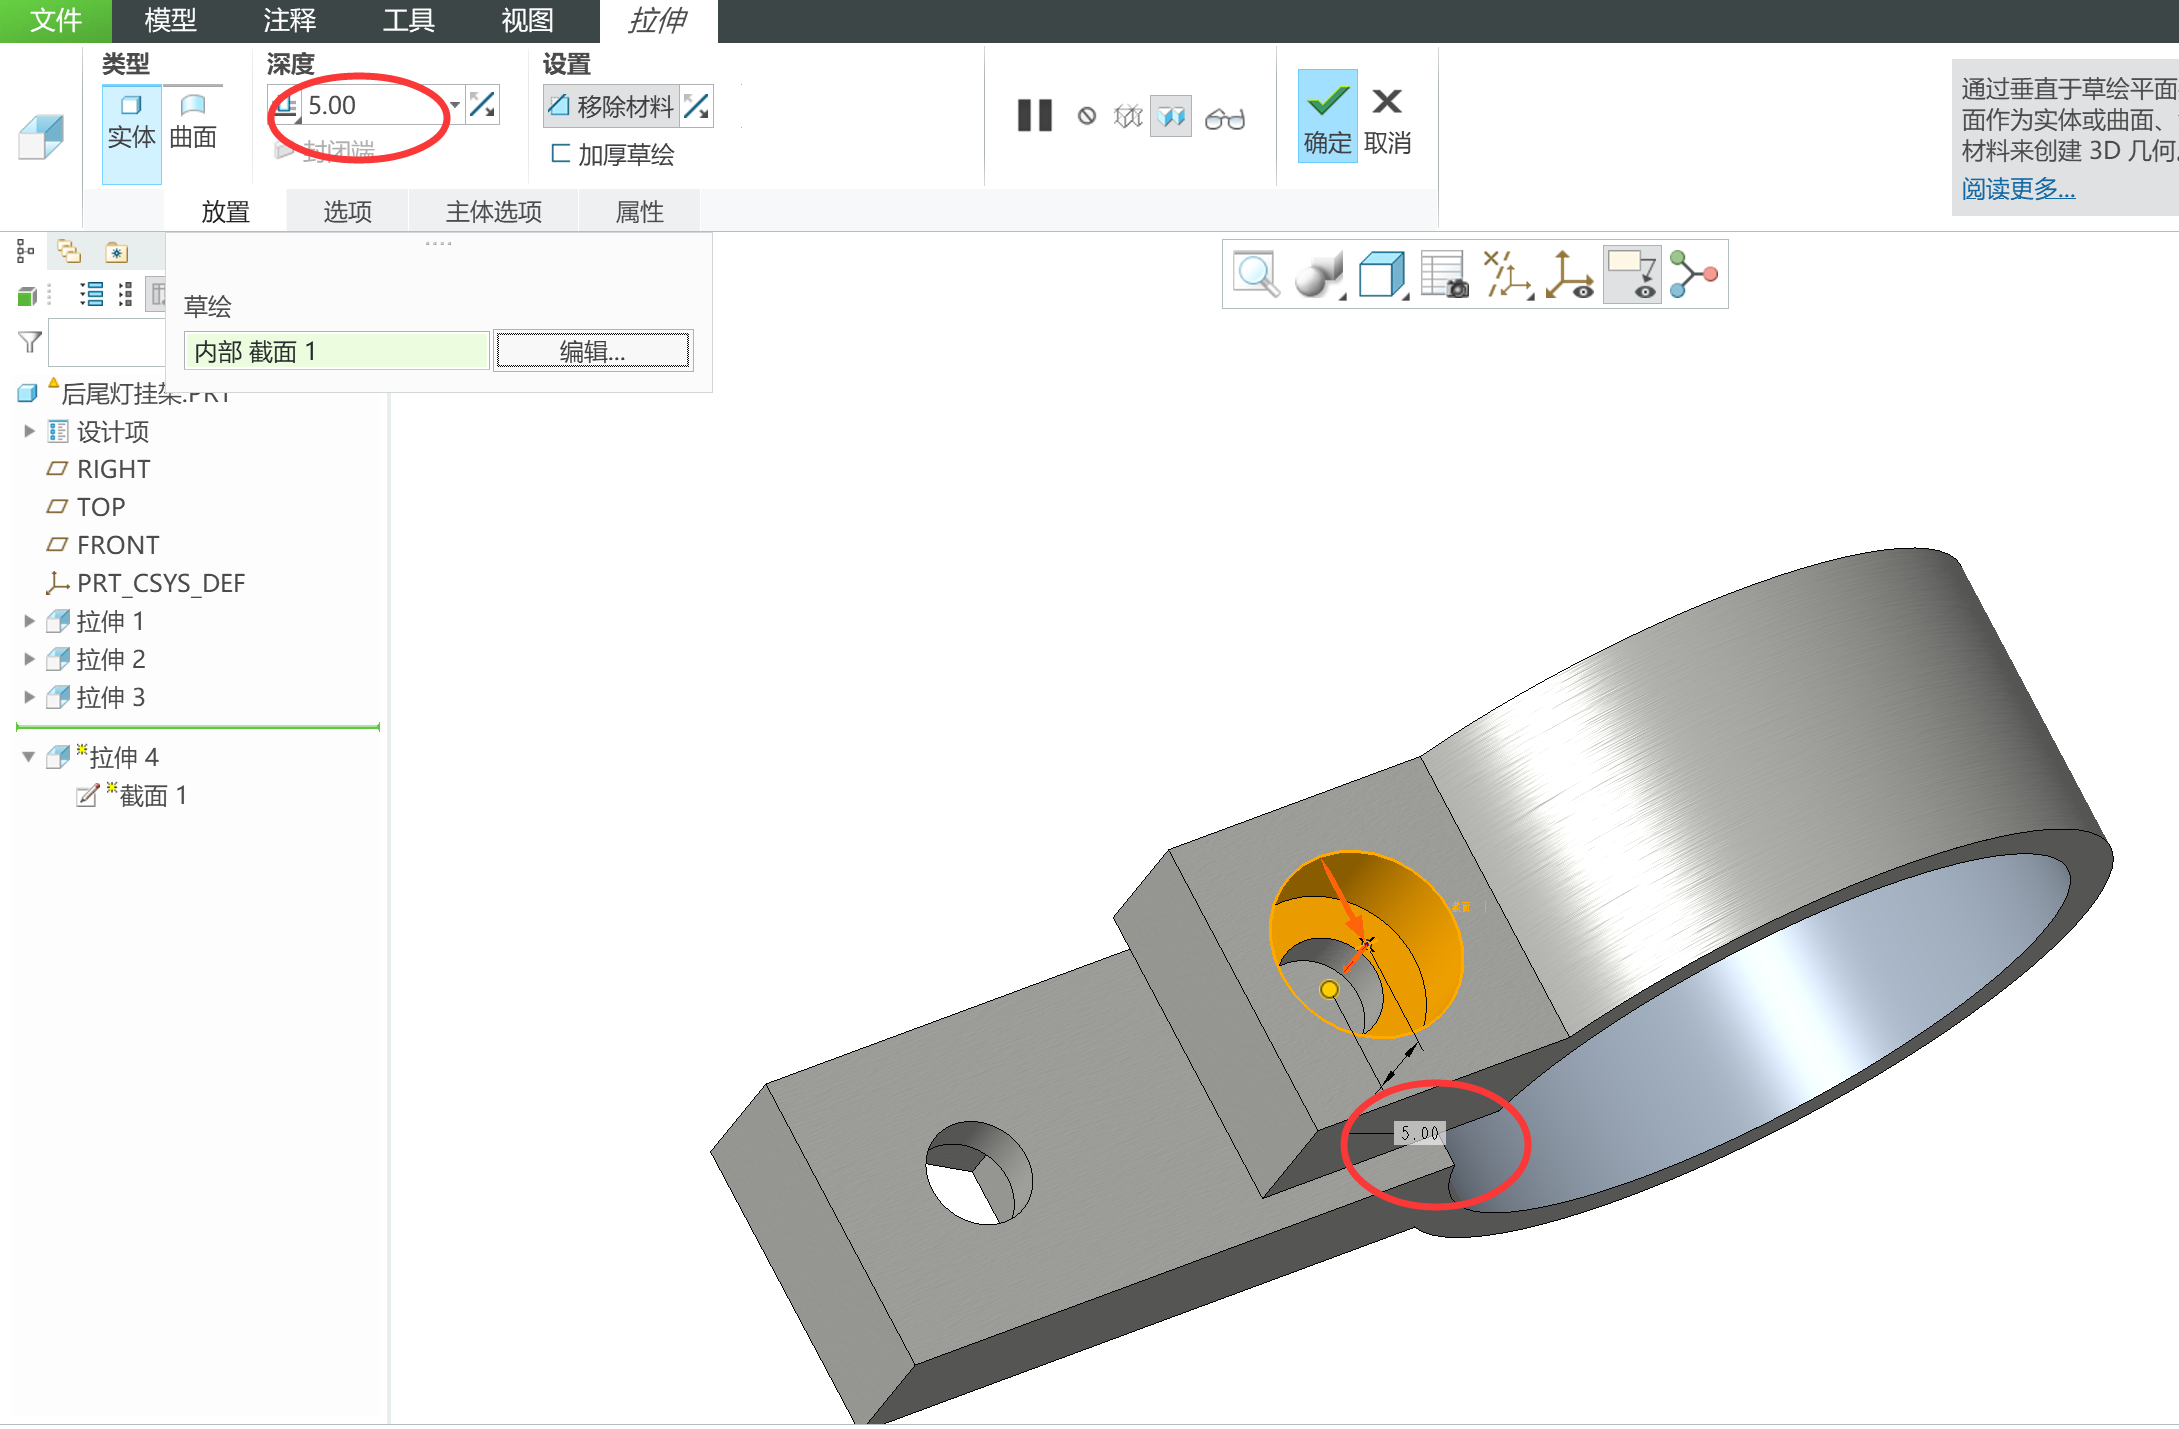Select the 曲面 surface type
The image size is (2179, 1429).
193,122
